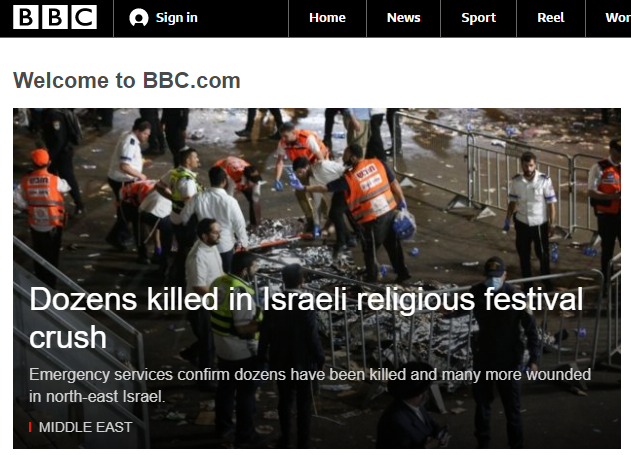Click the C block of BBC logo

(x=84, y=17)
